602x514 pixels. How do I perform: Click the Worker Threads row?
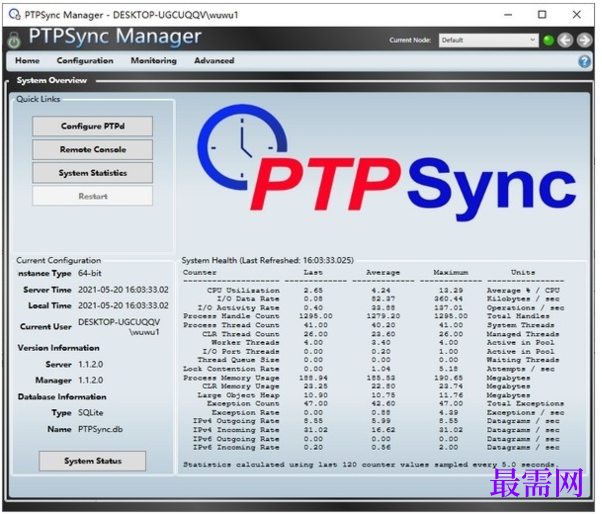click(374, 342)
